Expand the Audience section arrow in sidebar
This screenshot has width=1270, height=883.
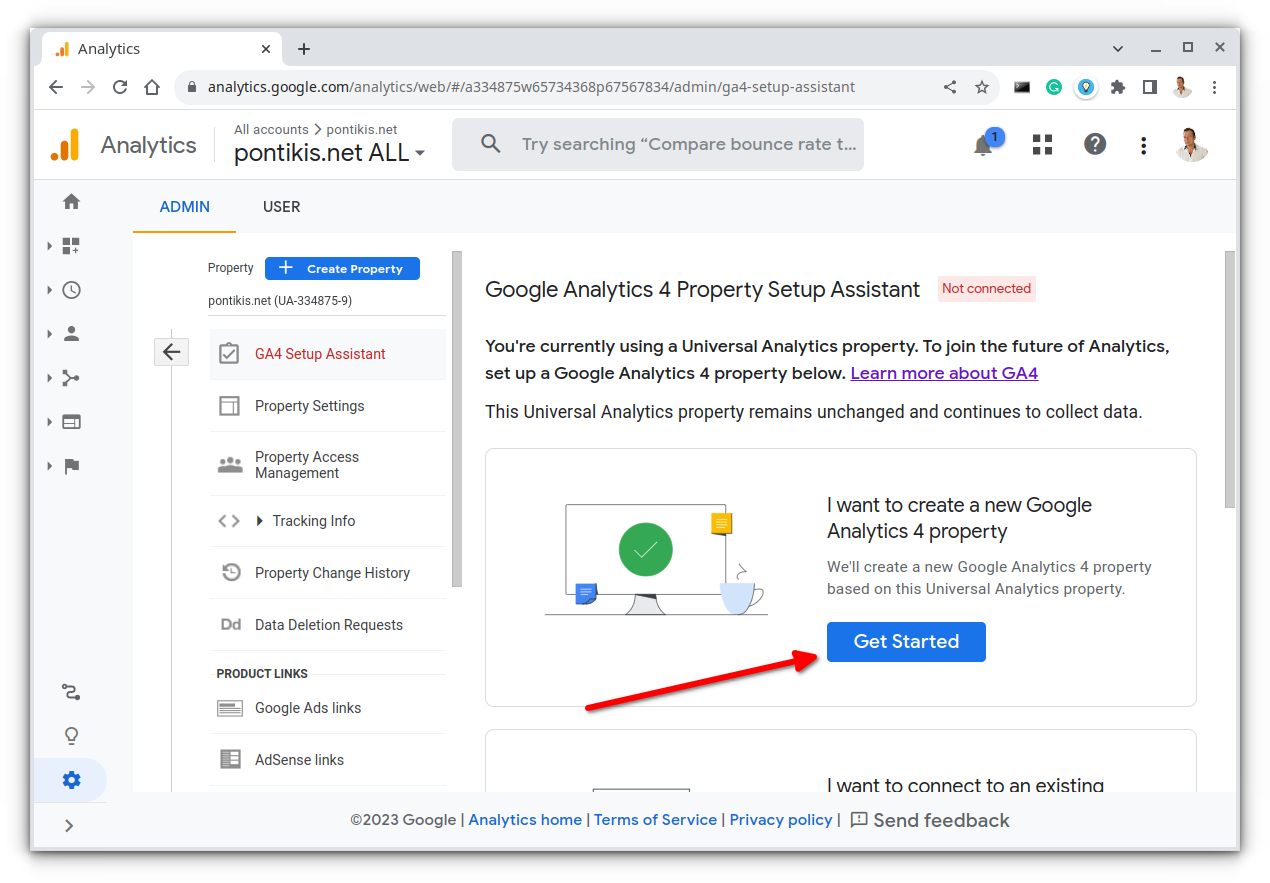point(49,334)
